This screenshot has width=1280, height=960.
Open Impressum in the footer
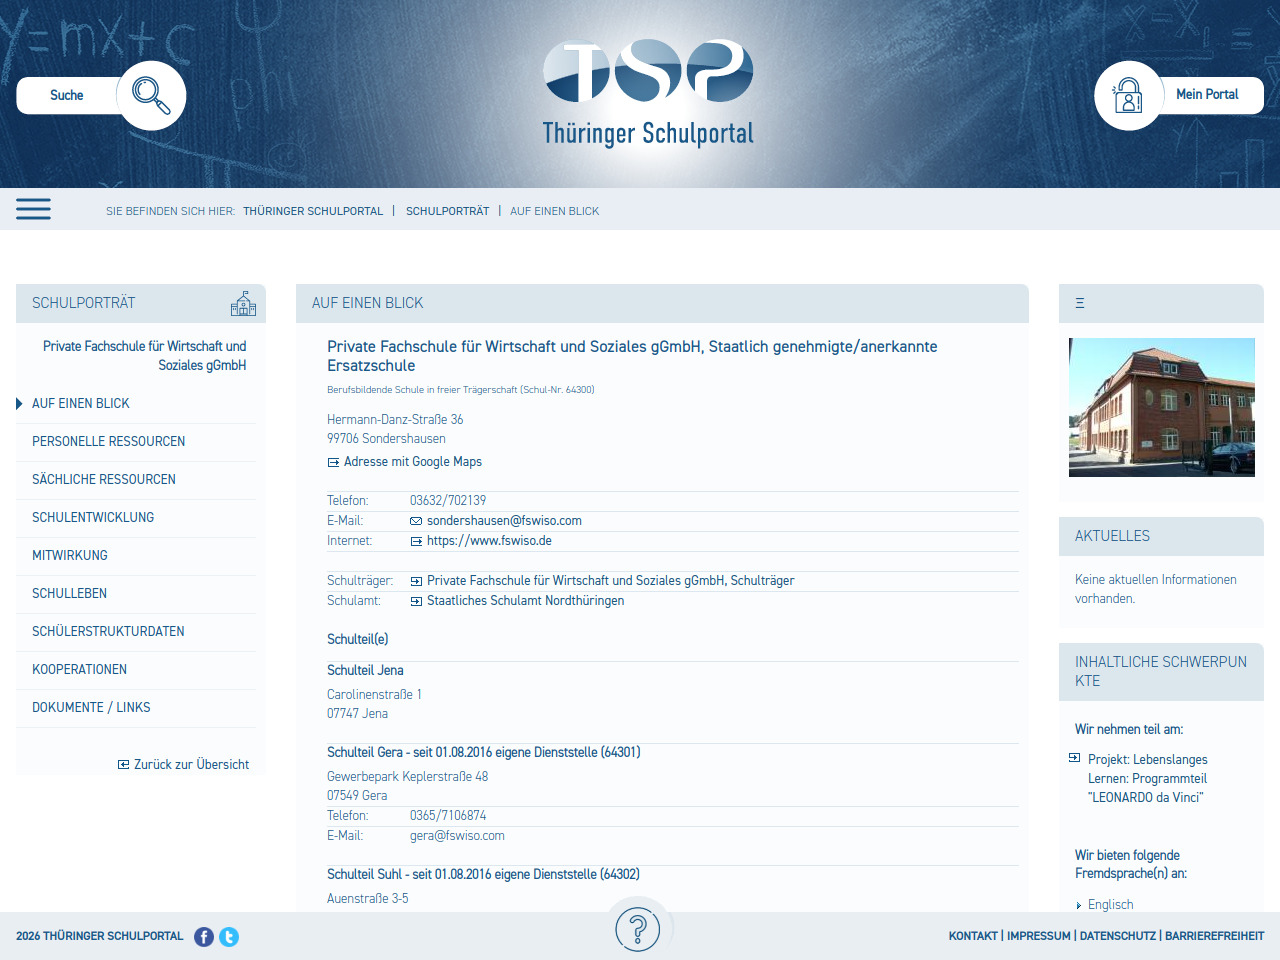point(1038,936)
